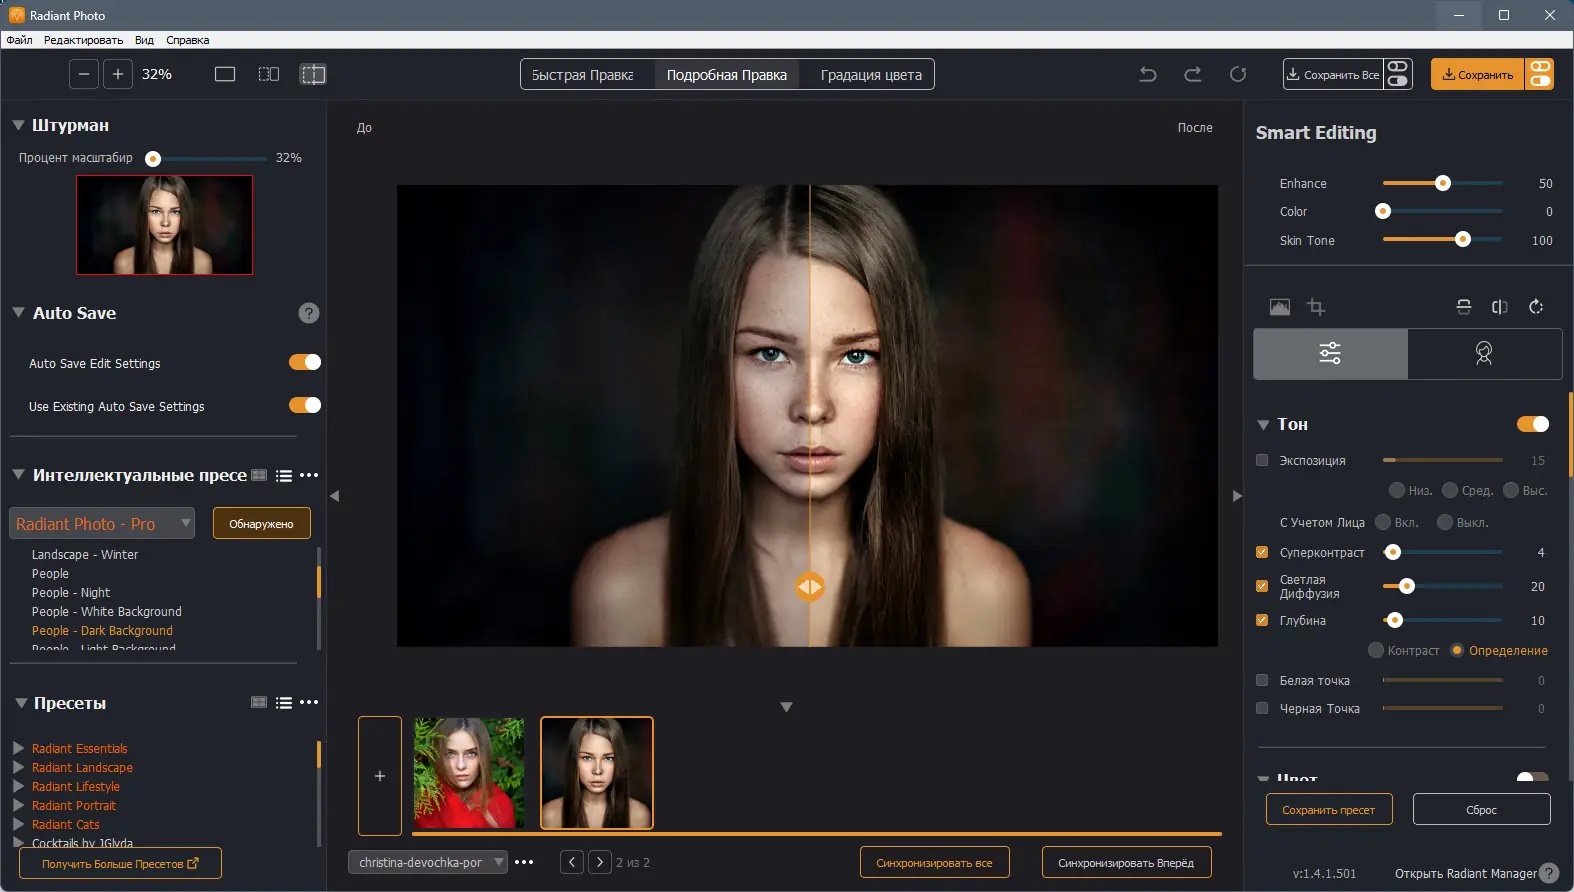Reset edits with circular arrow icon
The image size is (1574, 892).
pos(1238,74)
